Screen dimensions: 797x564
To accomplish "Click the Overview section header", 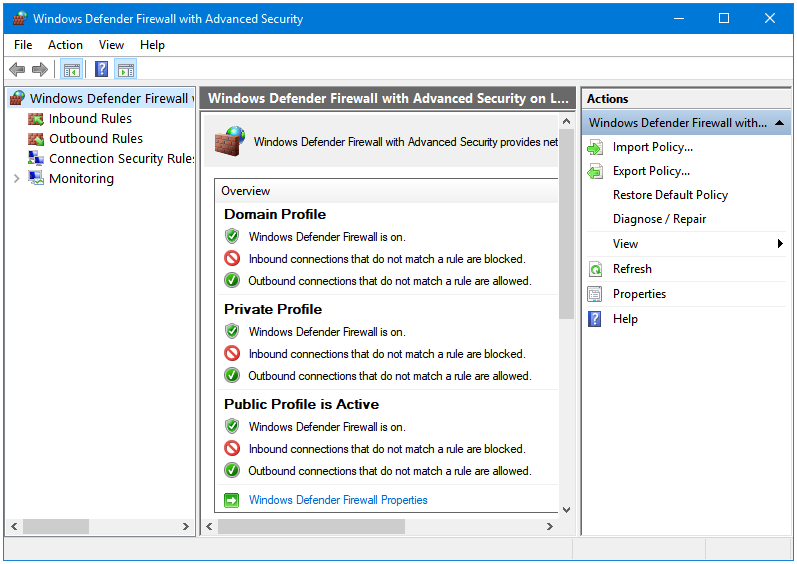I will (386, 191).
